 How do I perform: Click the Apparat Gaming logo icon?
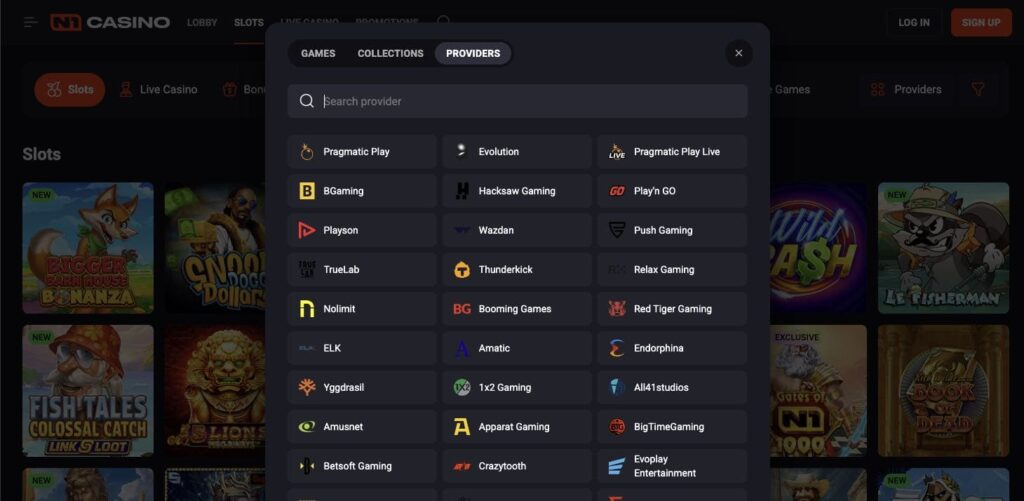(x=462, y=427)
